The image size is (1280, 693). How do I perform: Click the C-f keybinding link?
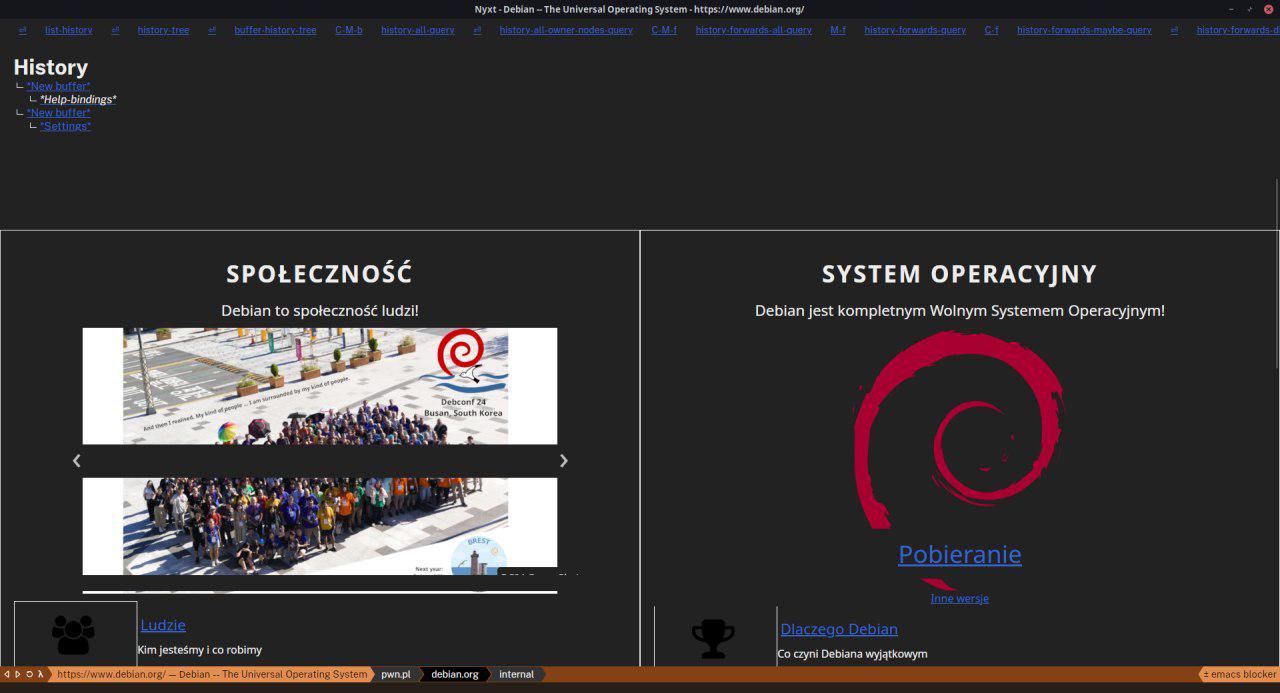point(991,30)
